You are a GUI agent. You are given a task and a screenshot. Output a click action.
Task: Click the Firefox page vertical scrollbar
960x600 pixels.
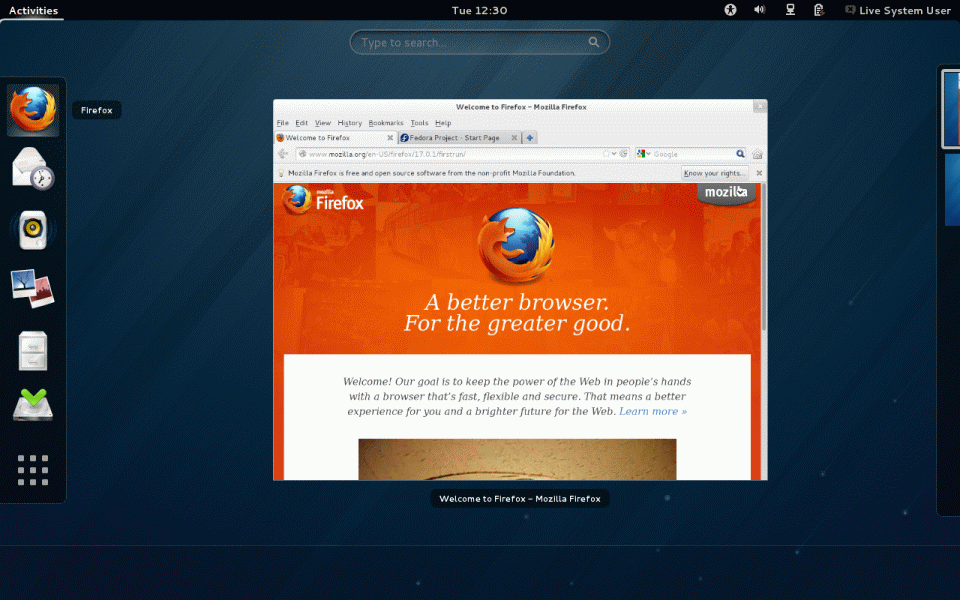[763, 257]
